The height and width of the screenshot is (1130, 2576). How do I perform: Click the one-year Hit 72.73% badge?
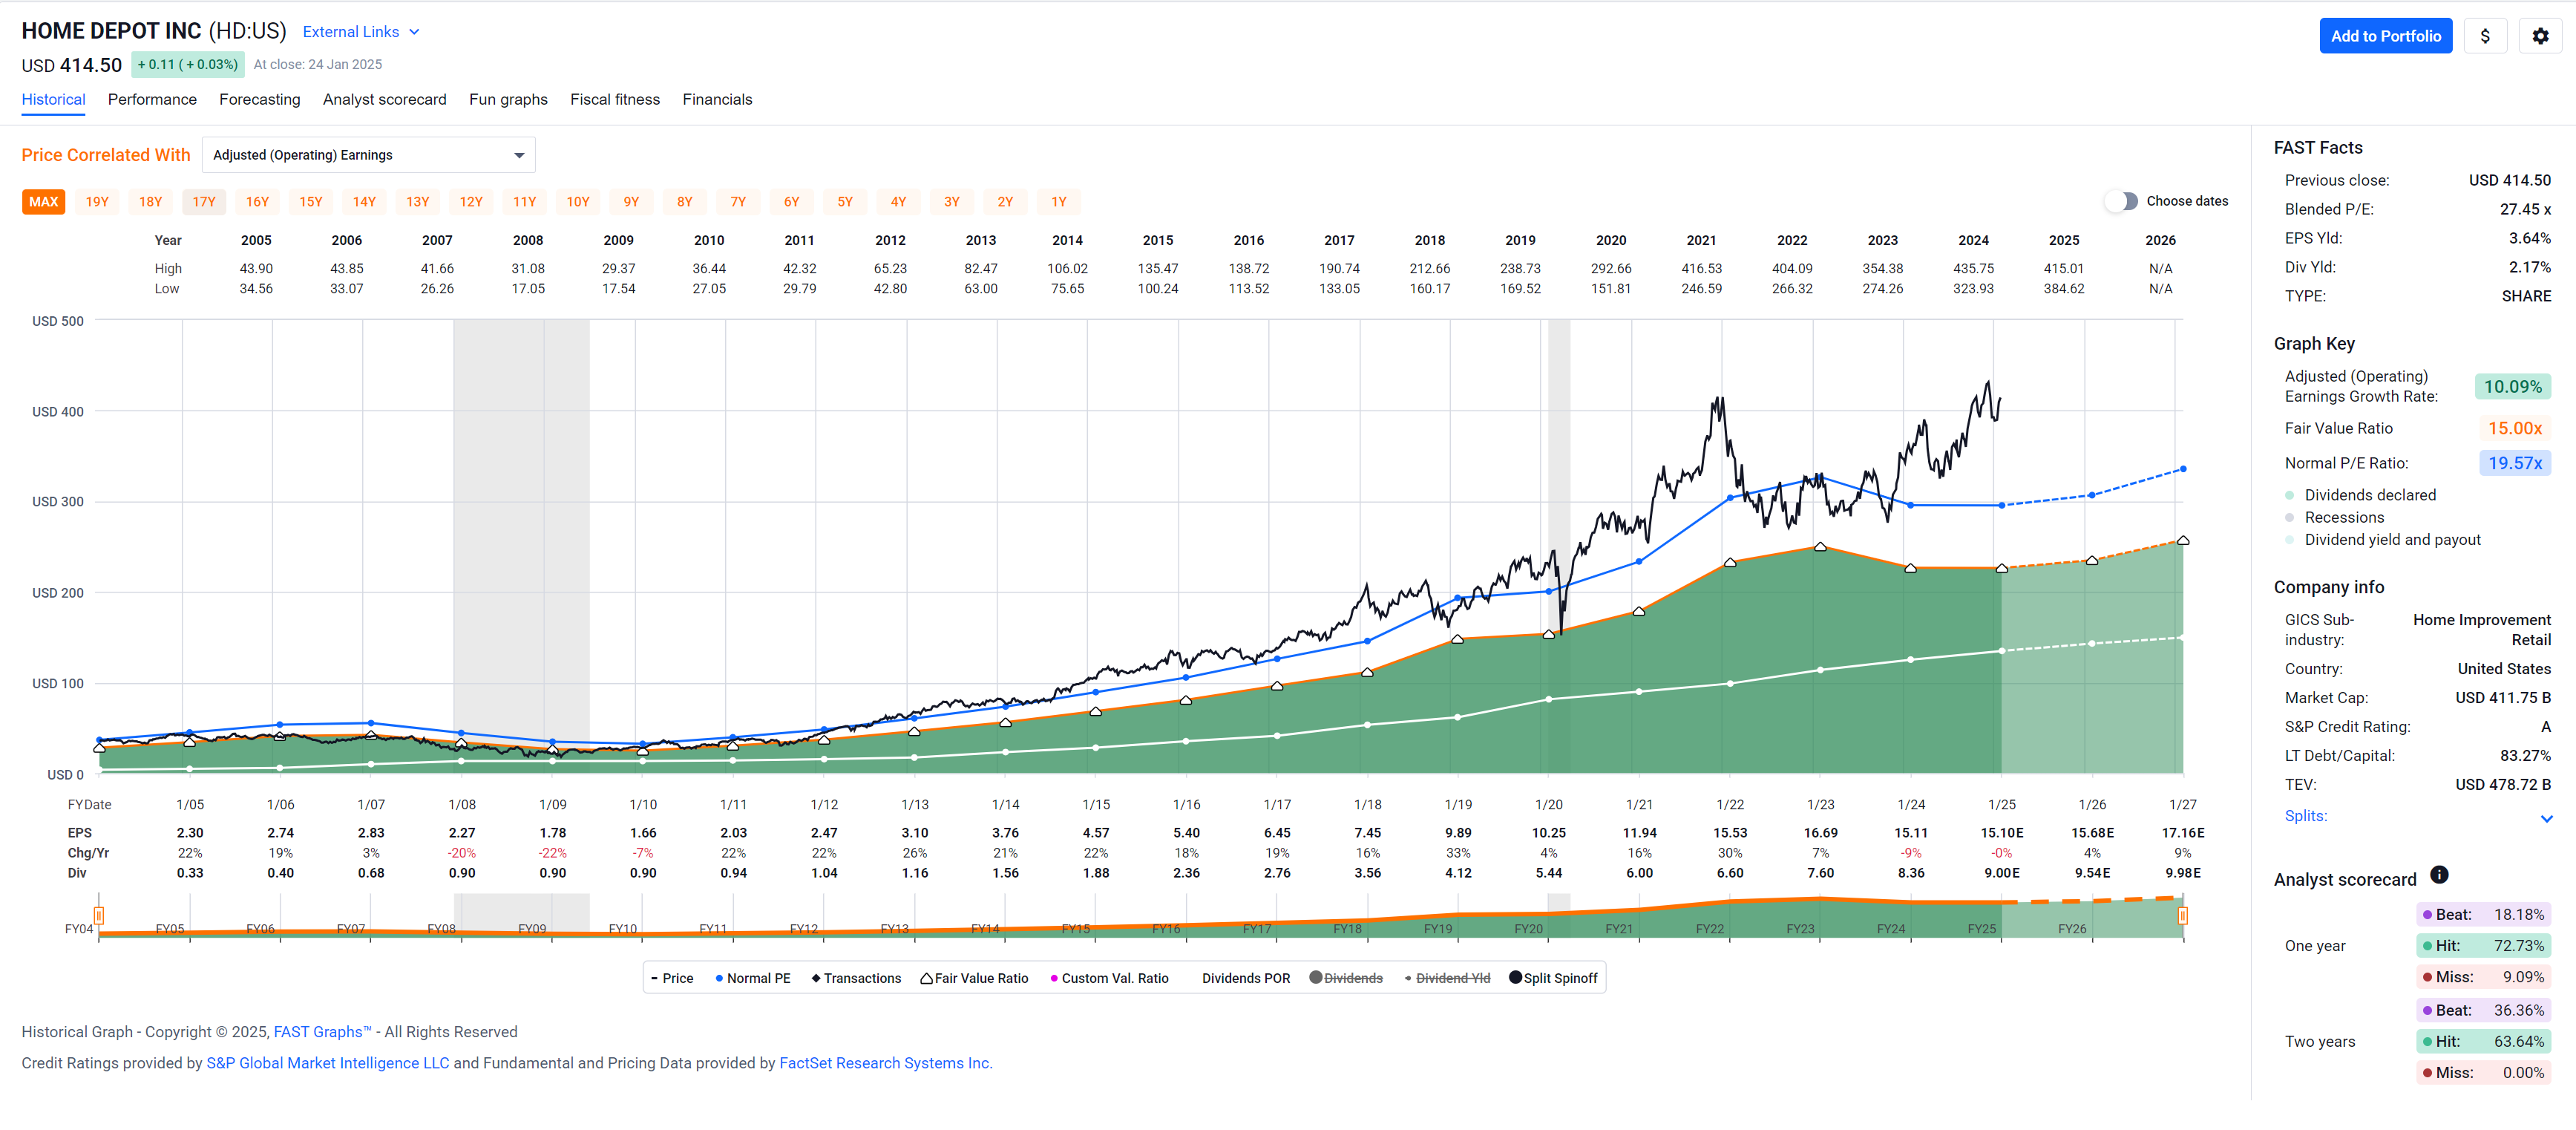click(2483, 946)
